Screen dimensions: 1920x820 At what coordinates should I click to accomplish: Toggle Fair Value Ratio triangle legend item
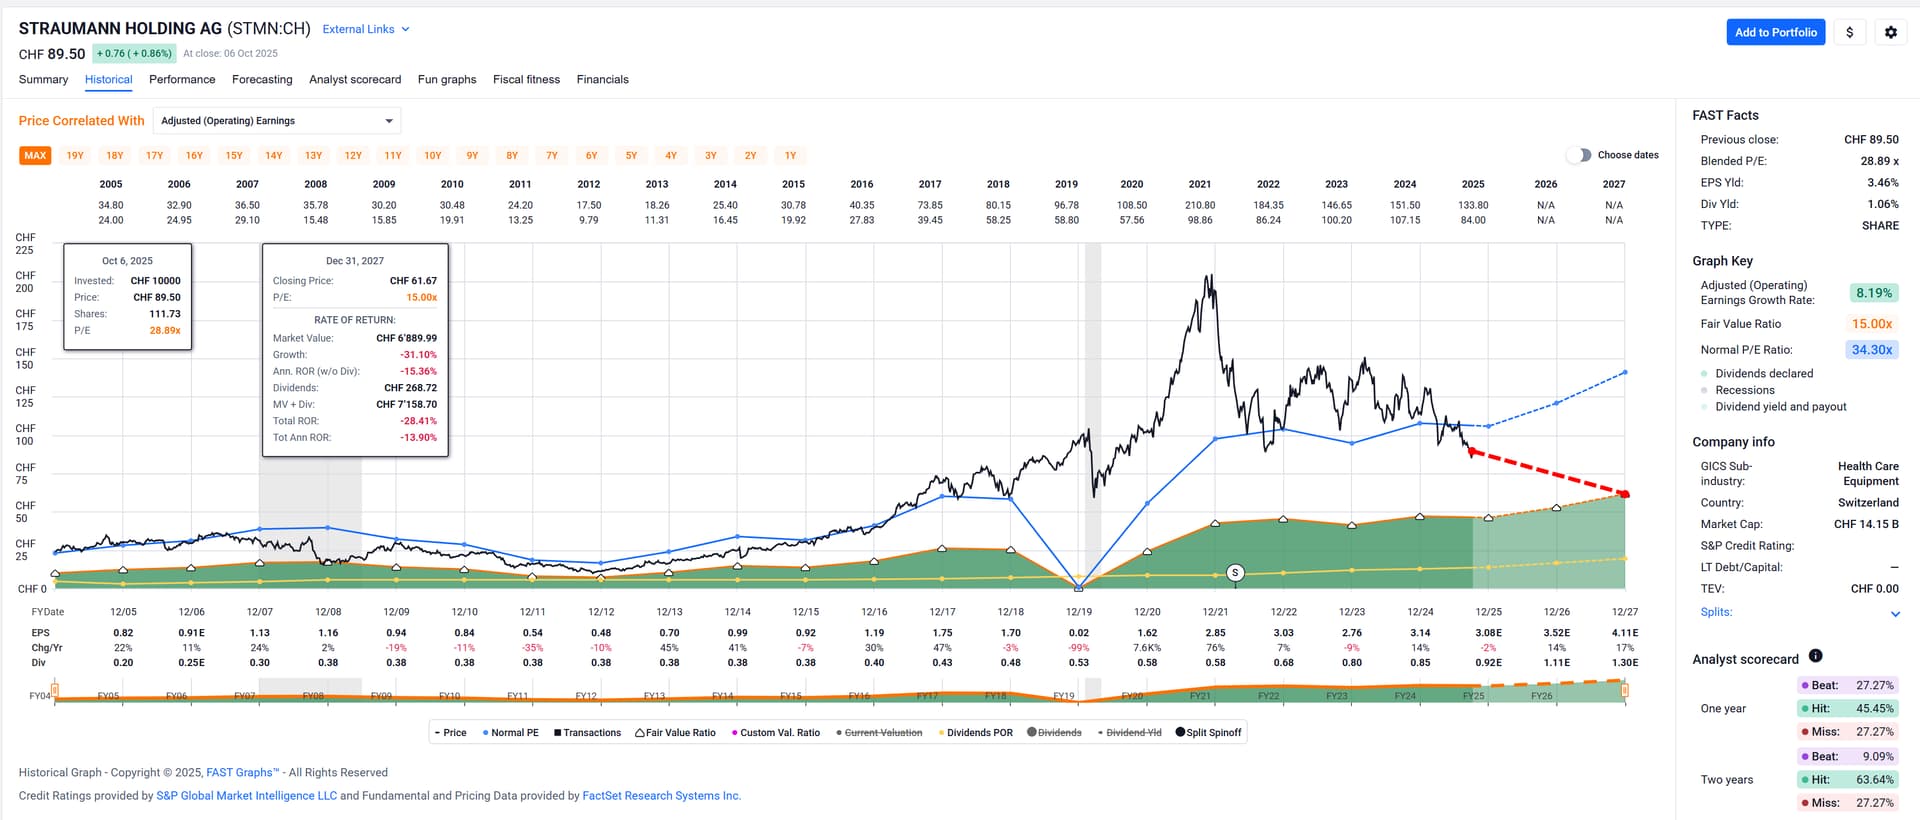(675, 733)
